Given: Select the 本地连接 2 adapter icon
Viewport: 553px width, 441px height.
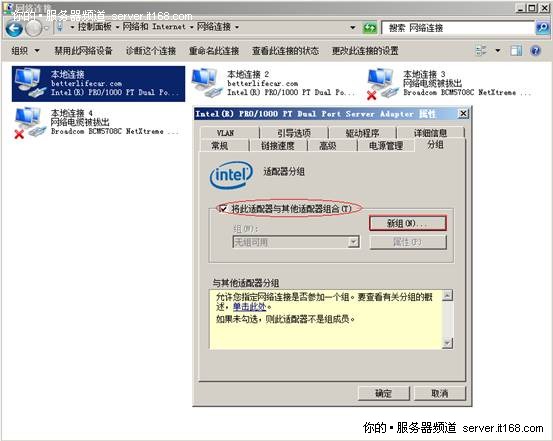Looking at the screenshot, I should (x=207, y=83).
